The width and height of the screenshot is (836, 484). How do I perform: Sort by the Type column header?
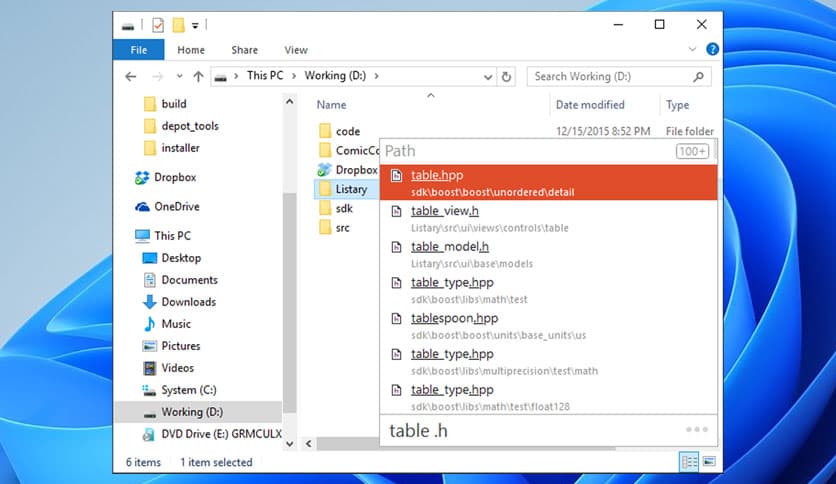(x=677, y=105)
